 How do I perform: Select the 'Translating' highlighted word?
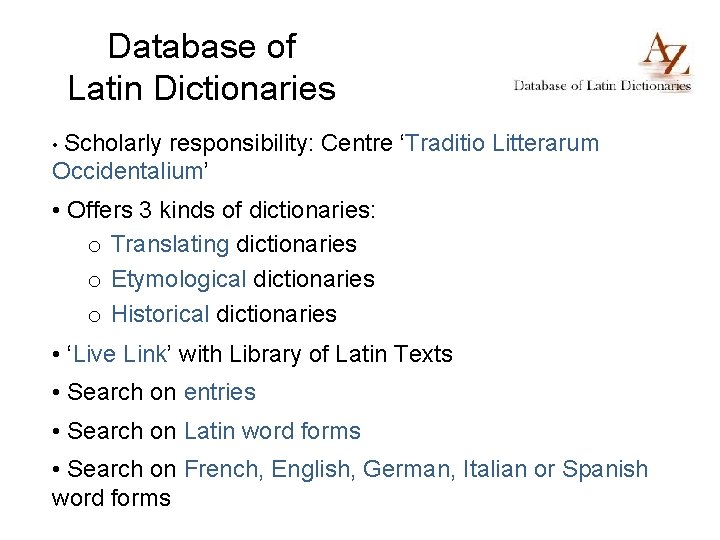170,244
